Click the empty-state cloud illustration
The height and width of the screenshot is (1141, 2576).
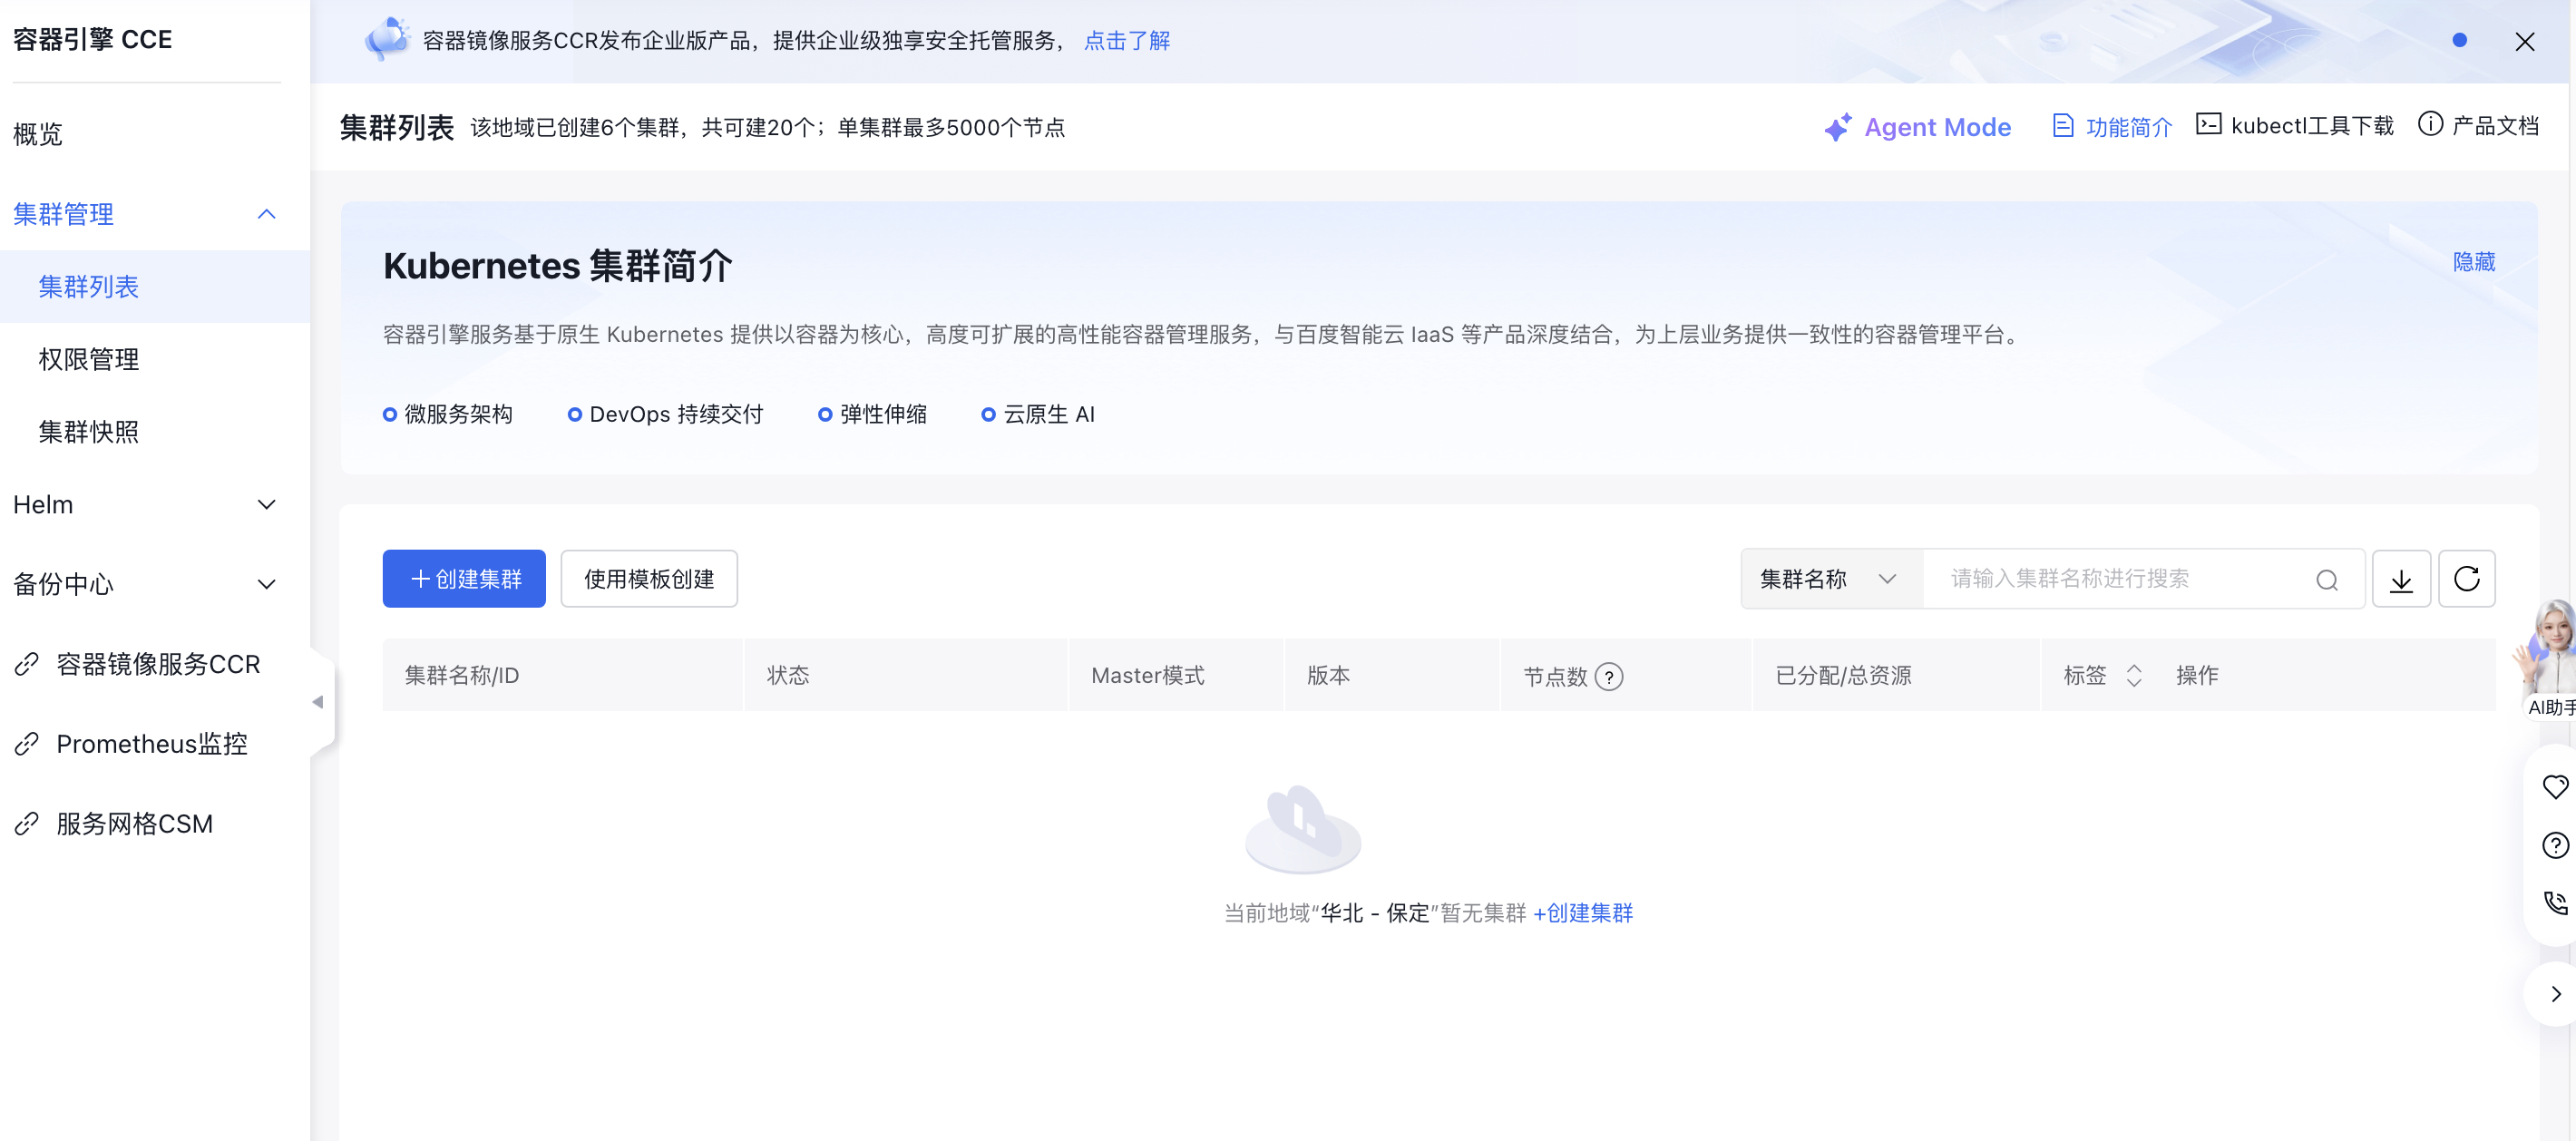(x=1302, y=829)
